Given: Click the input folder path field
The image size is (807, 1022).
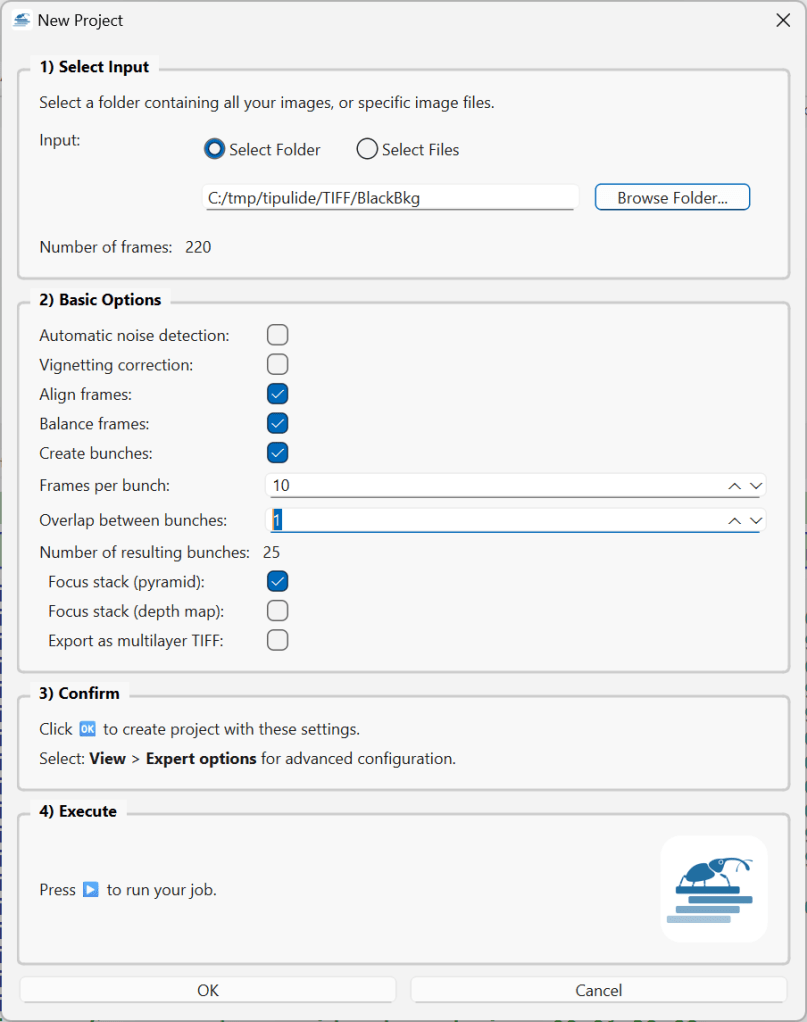Looking at the screenshot, I should (x=390, y=198).
